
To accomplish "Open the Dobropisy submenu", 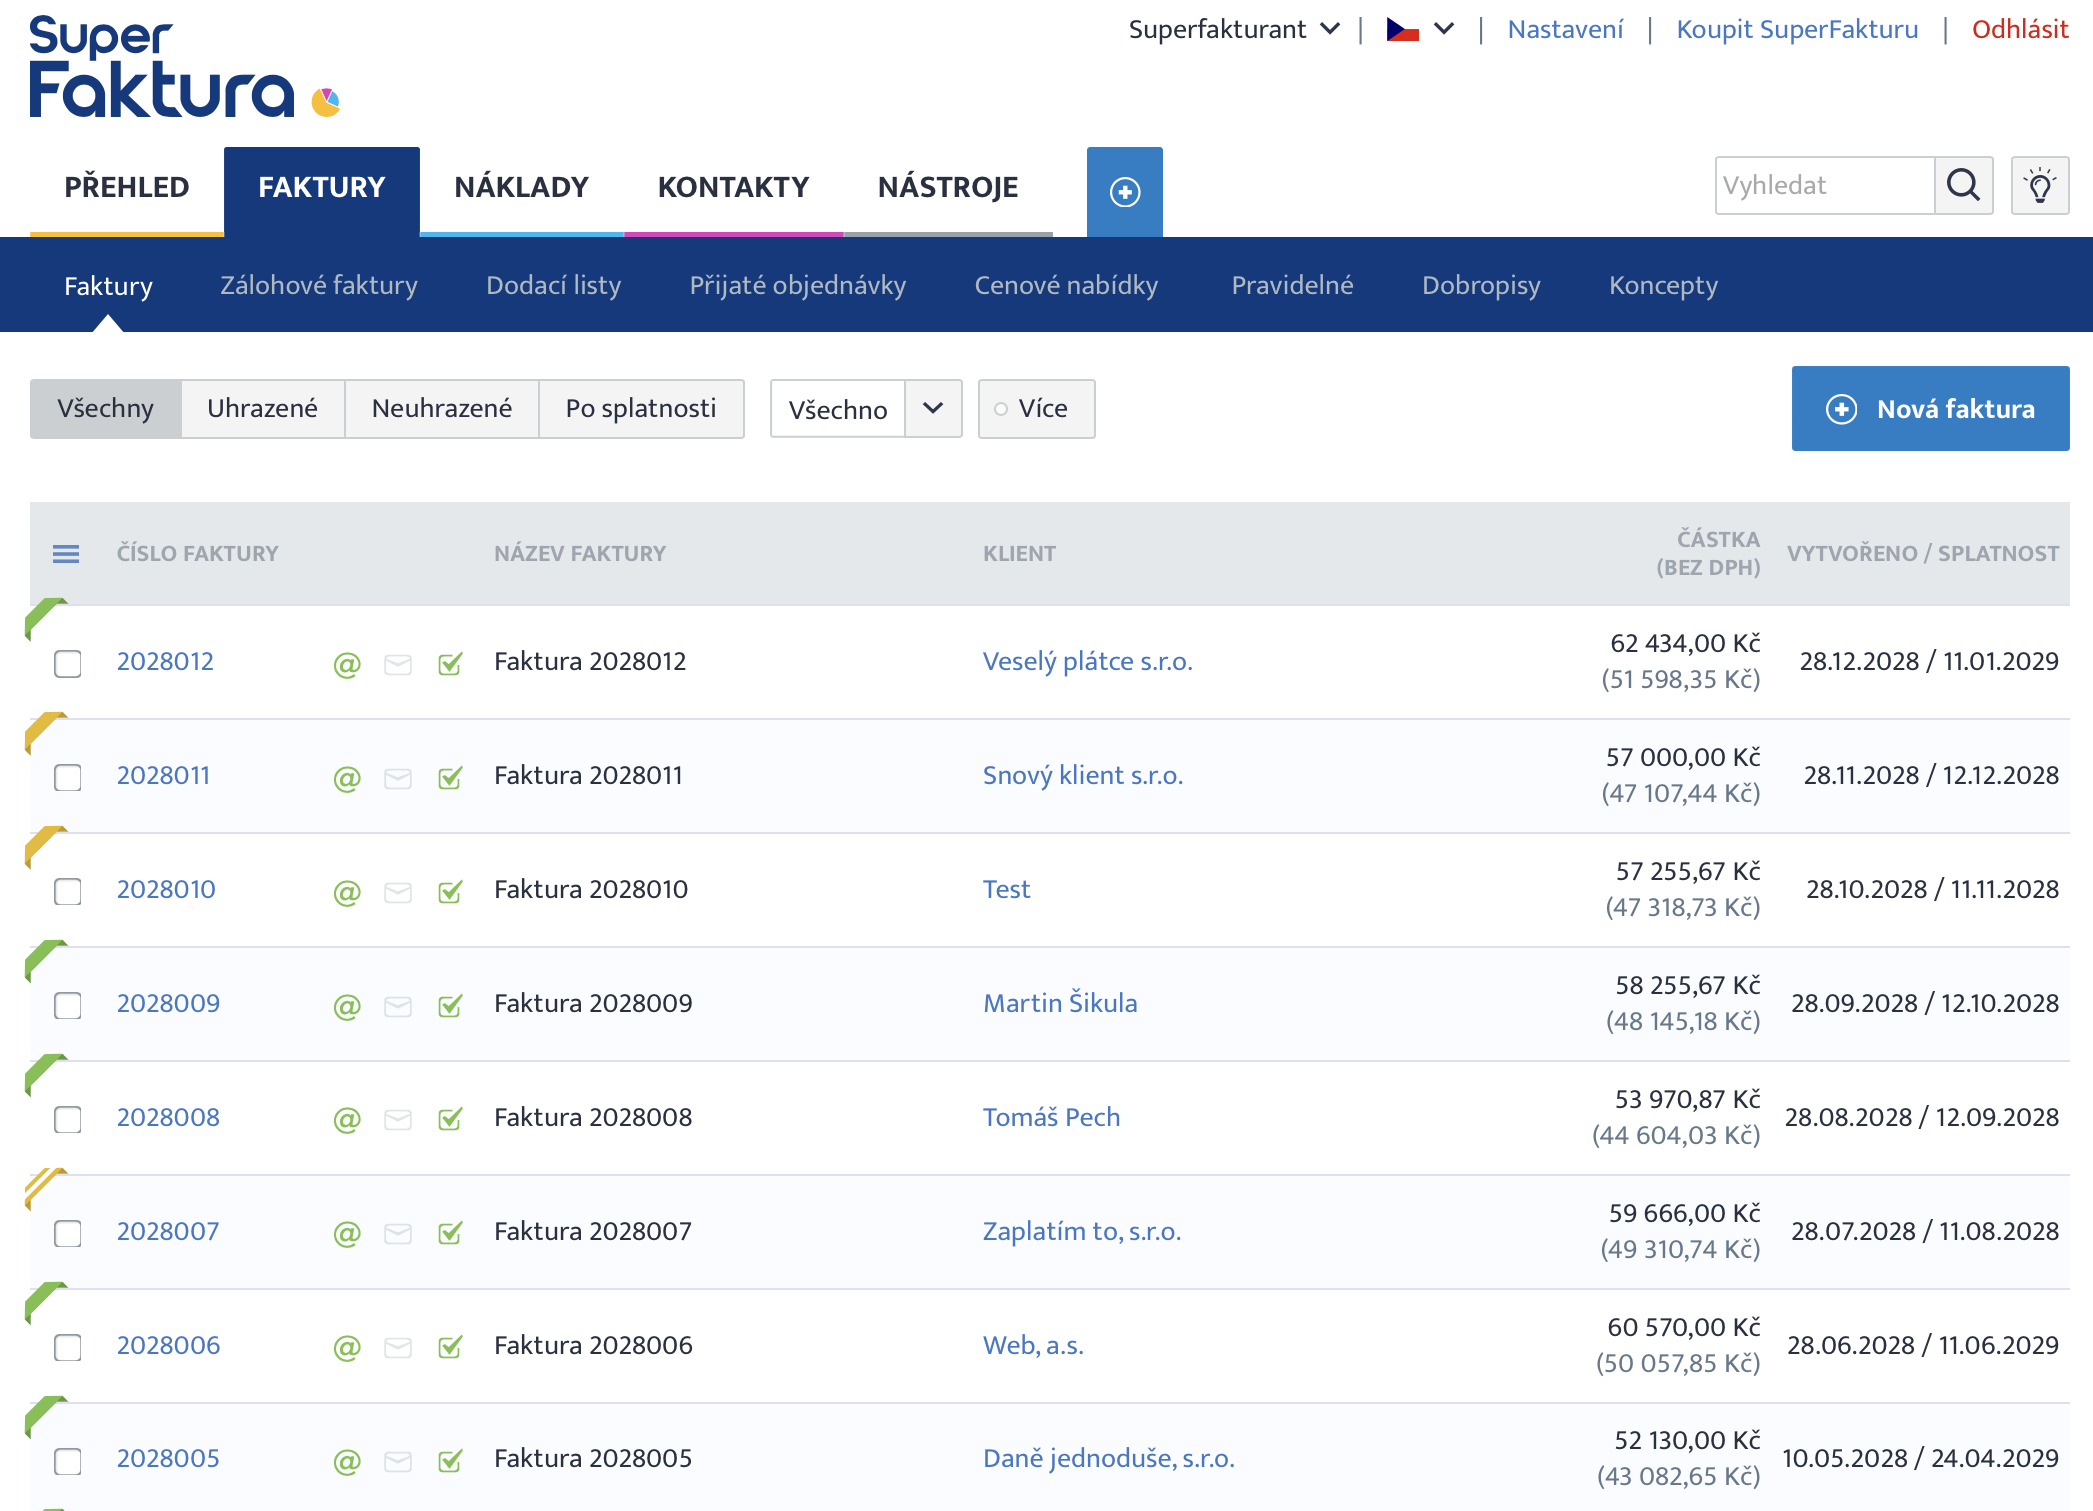I will coord(1481,285).
